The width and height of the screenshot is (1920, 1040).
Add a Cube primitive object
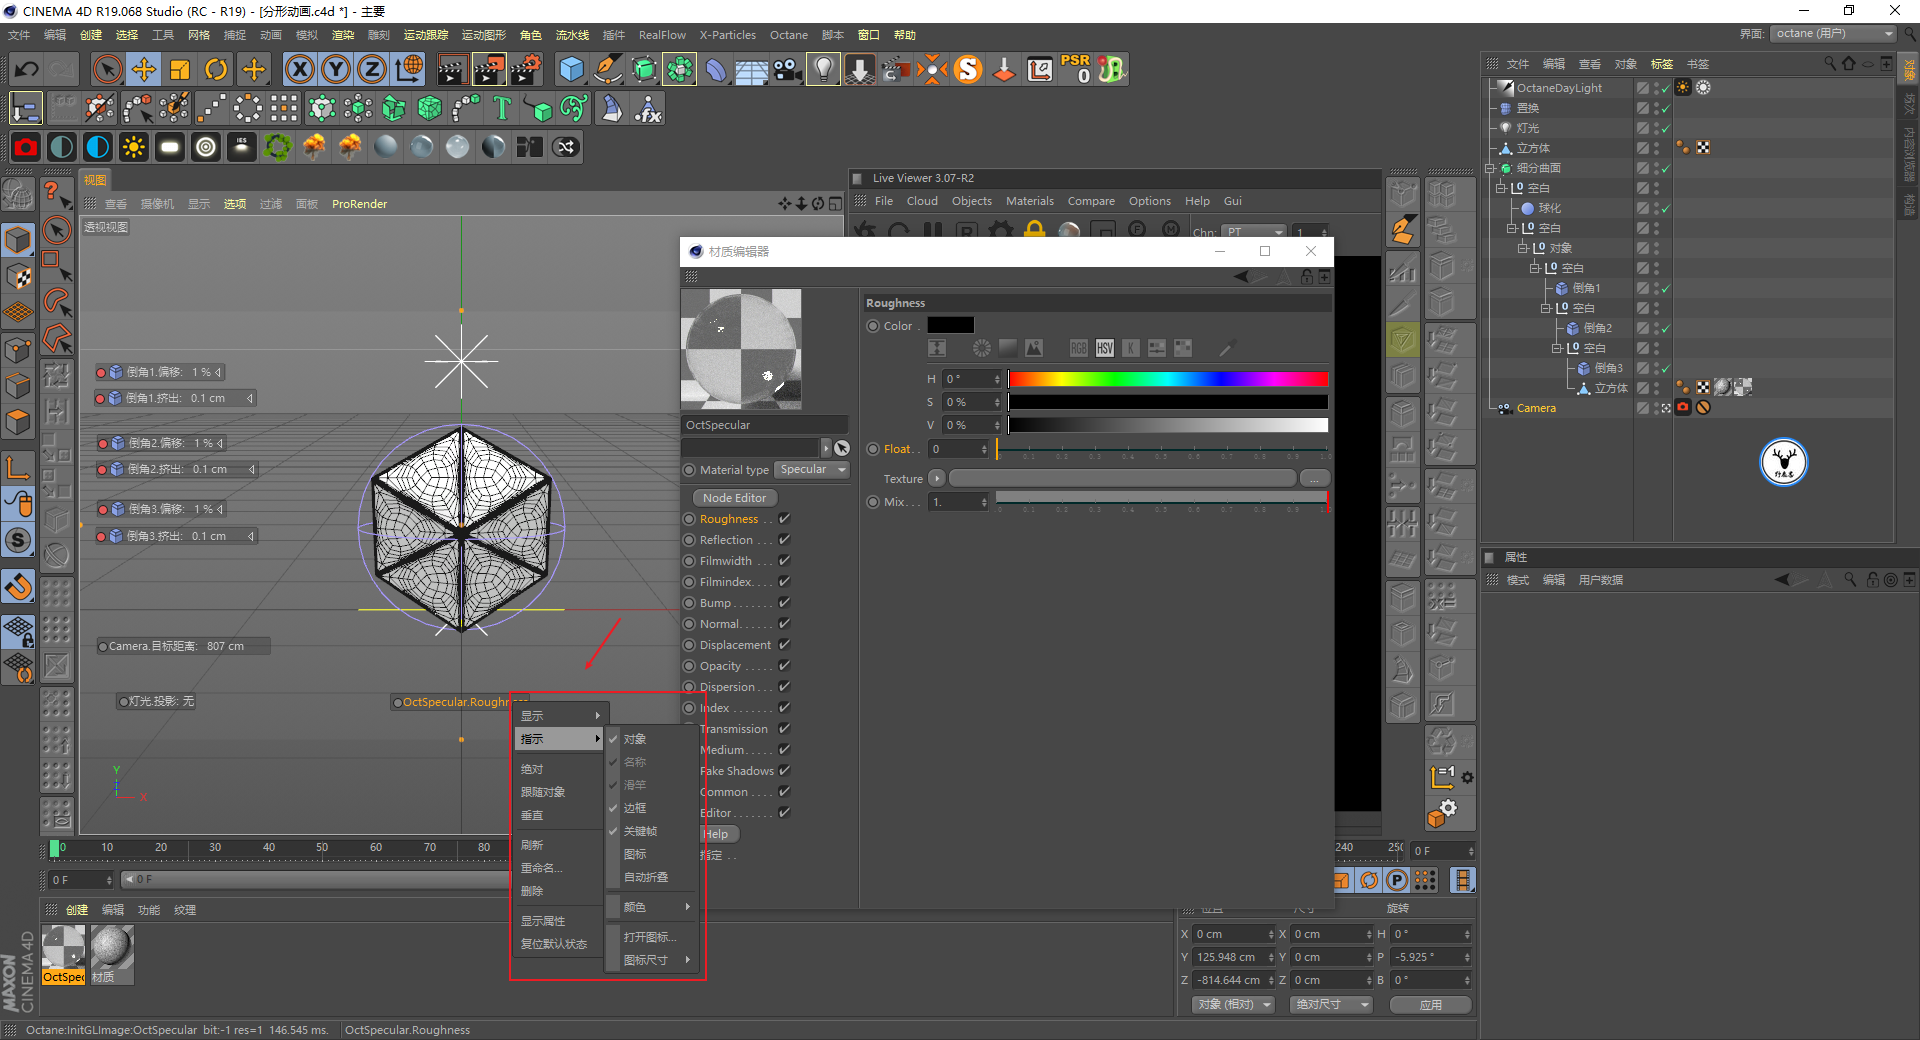click(571, 69)
